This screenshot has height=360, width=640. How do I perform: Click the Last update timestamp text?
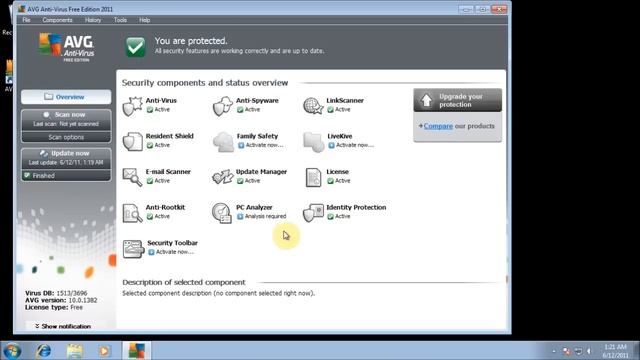tap(66, 162)
